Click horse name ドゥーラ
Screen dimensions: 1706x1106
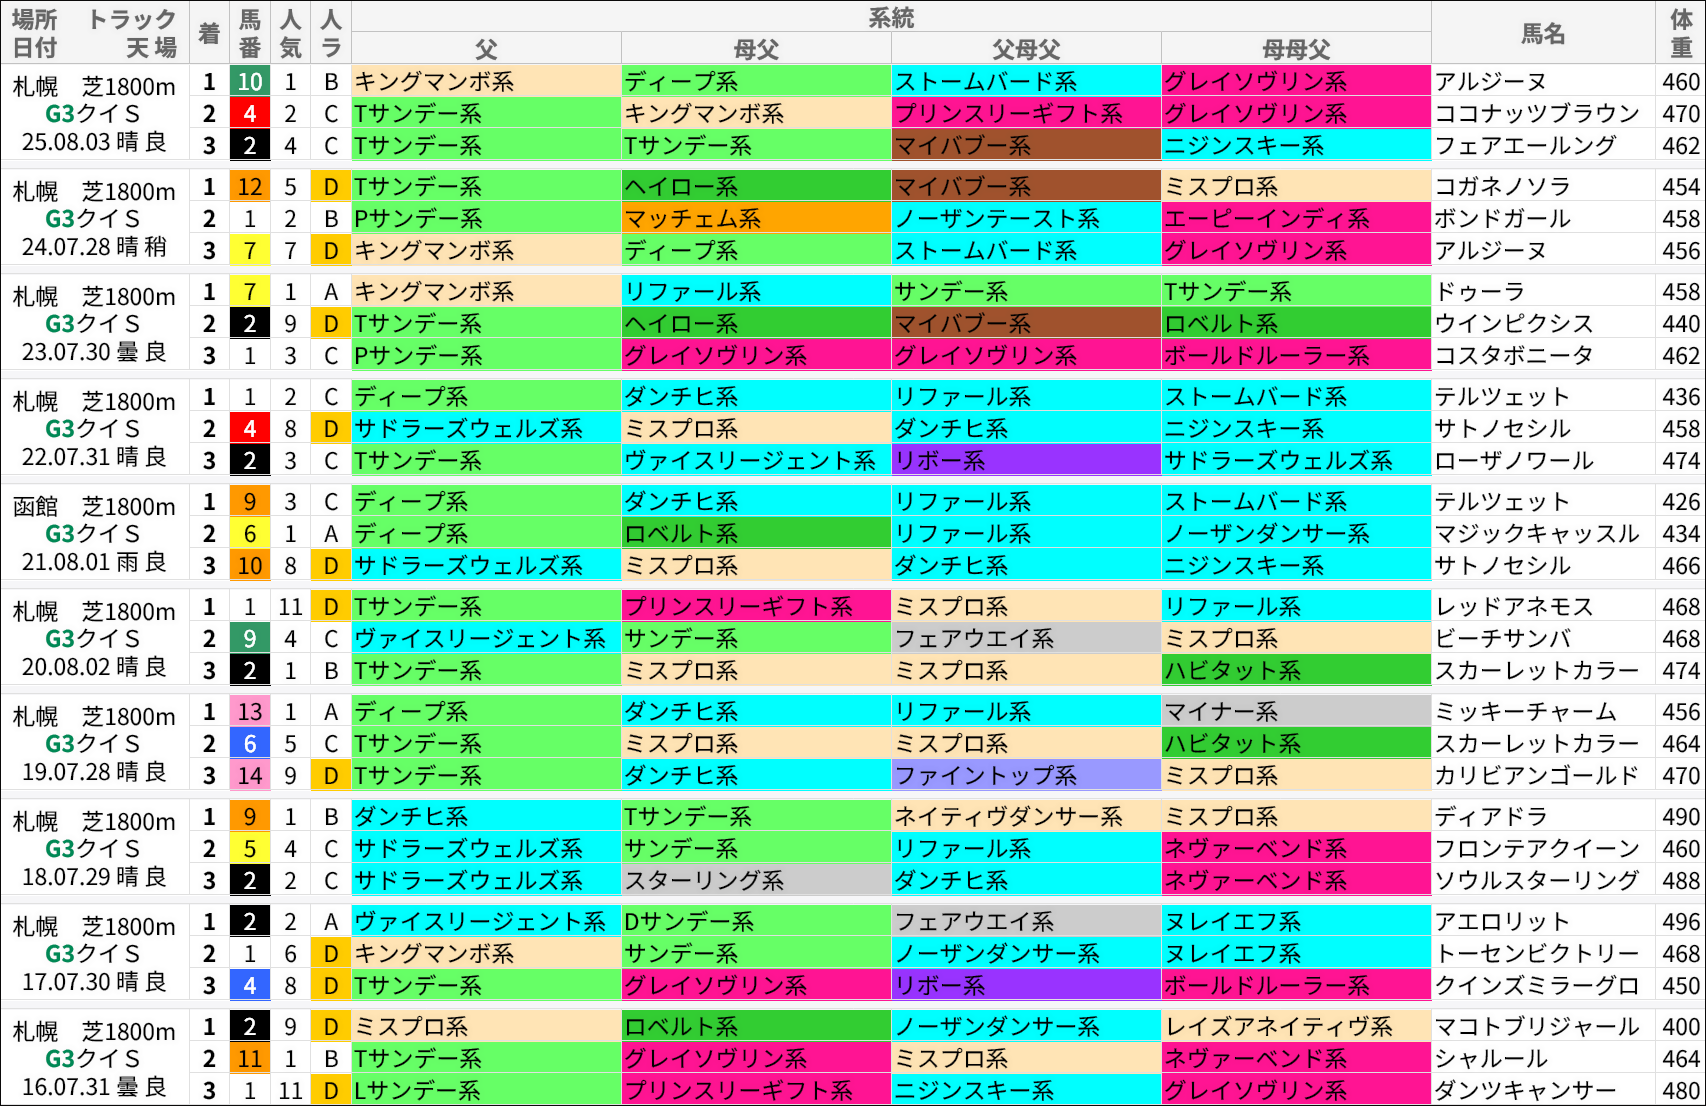(1480, 292)
